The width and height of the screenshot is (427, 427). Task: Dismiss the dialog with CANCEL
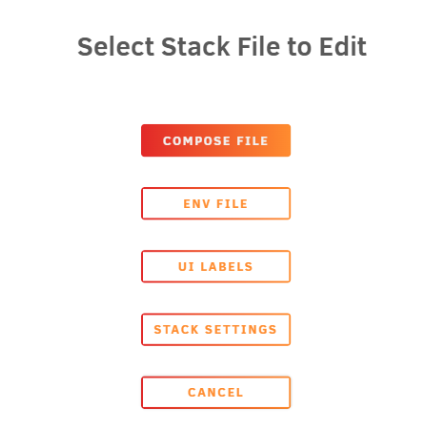pyautogui.click(x=216, y=392)
